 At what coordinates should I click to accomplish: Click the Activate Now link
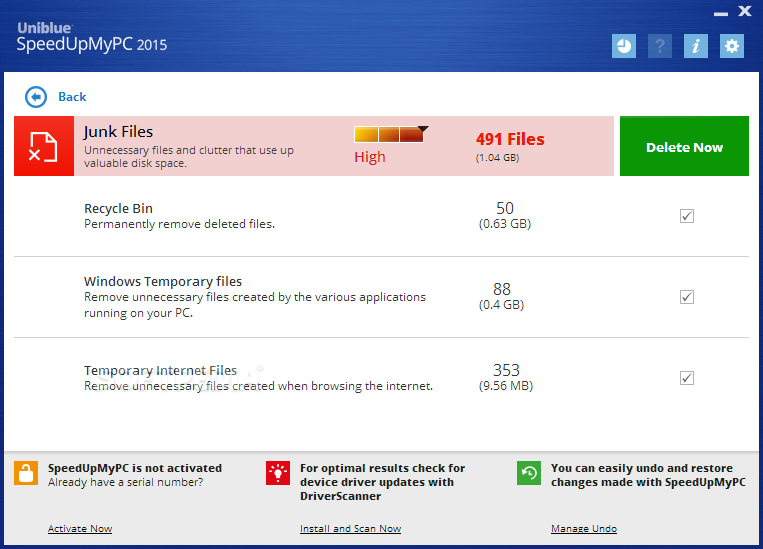tap(80, 529)
